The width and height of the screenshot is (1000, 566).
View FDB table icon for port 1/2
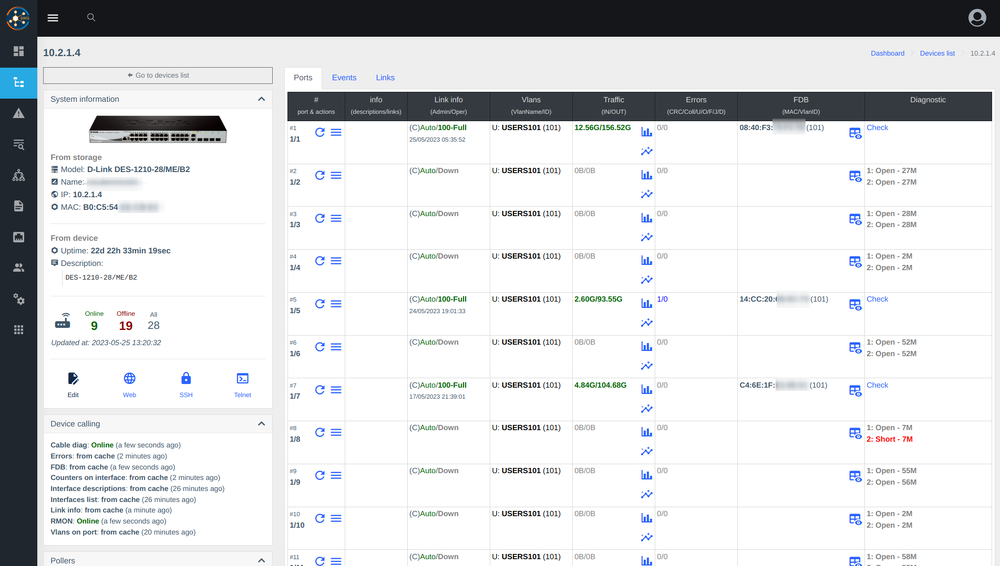coord(855,176)
